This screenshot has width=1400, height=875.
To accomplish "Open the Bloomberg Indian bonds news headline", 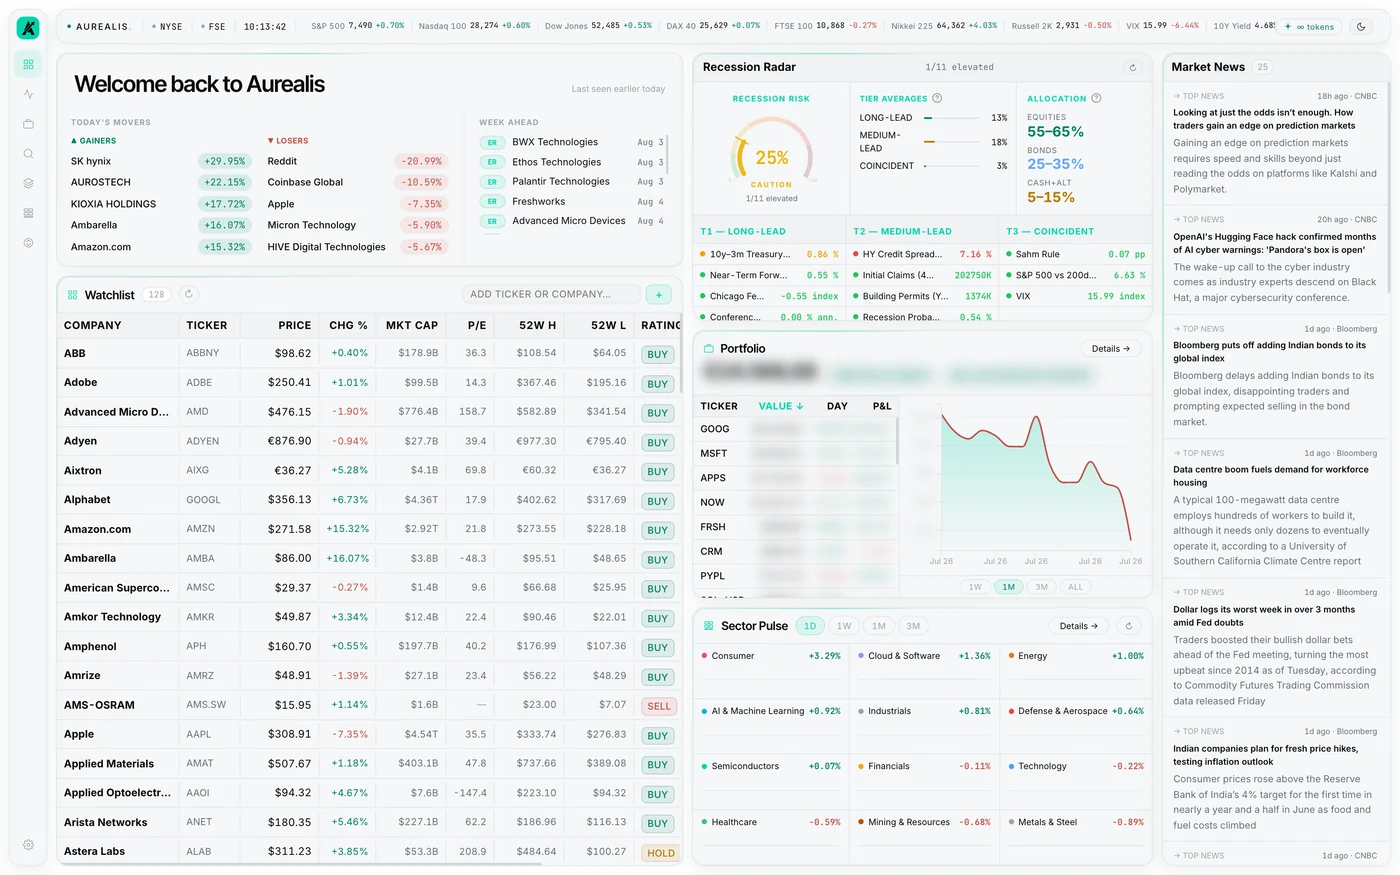I will pyautogui.click(x=1269, y=351).
